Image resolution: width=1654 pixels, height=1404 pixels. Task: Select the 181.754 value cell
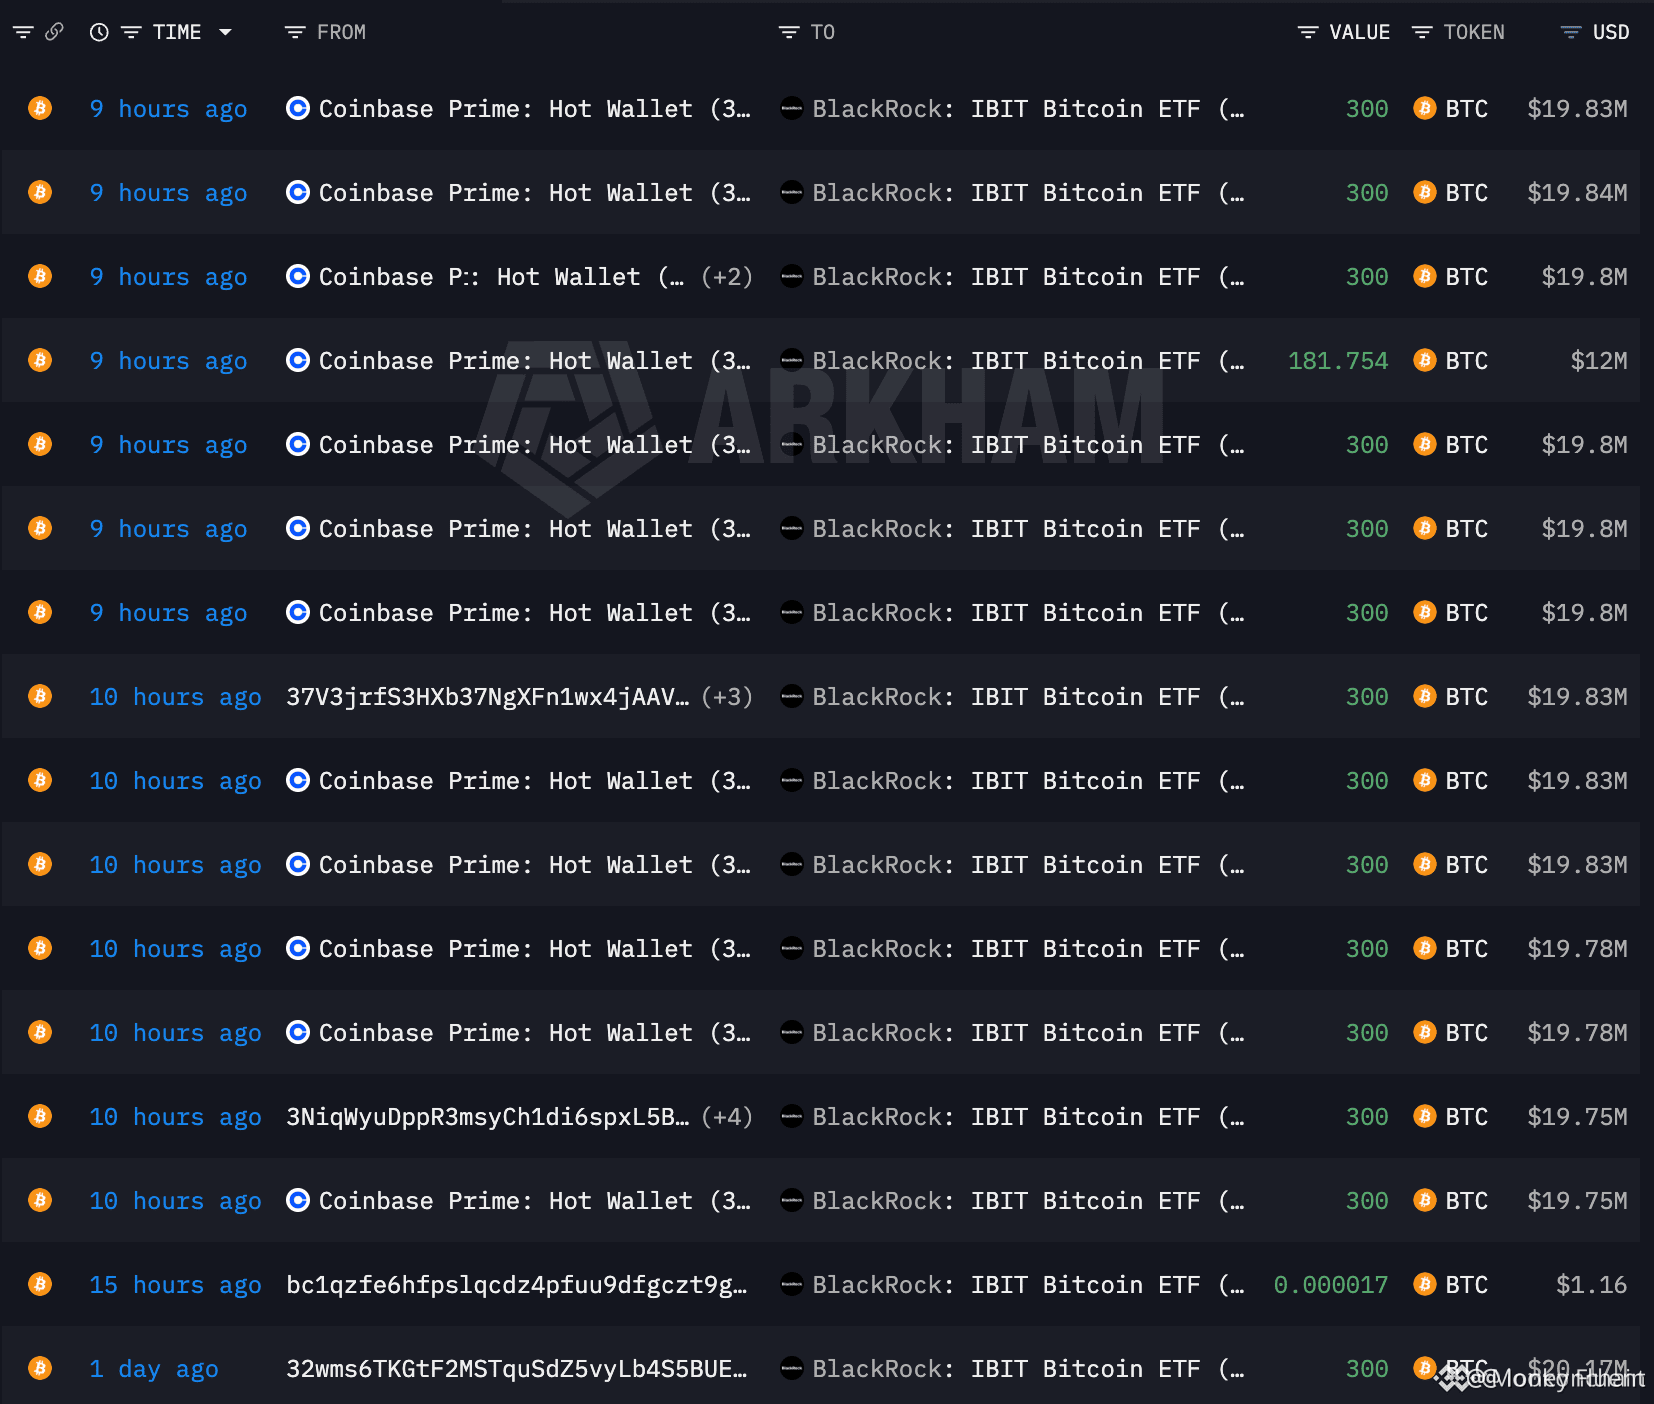(x=1338, y=361)
